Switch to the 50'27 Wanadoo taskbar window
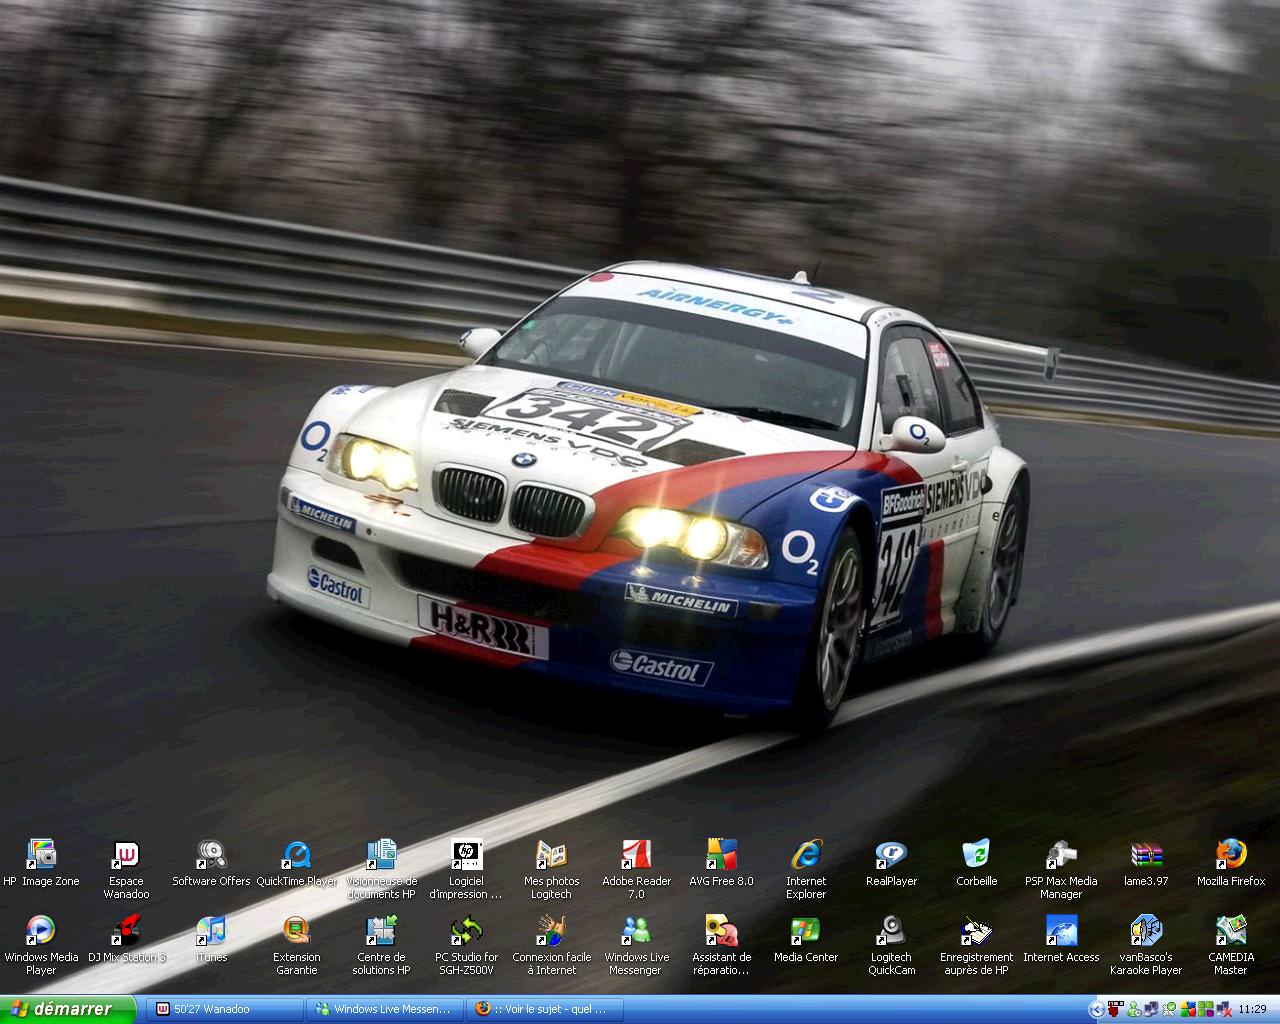 (x=225, y=1009)
